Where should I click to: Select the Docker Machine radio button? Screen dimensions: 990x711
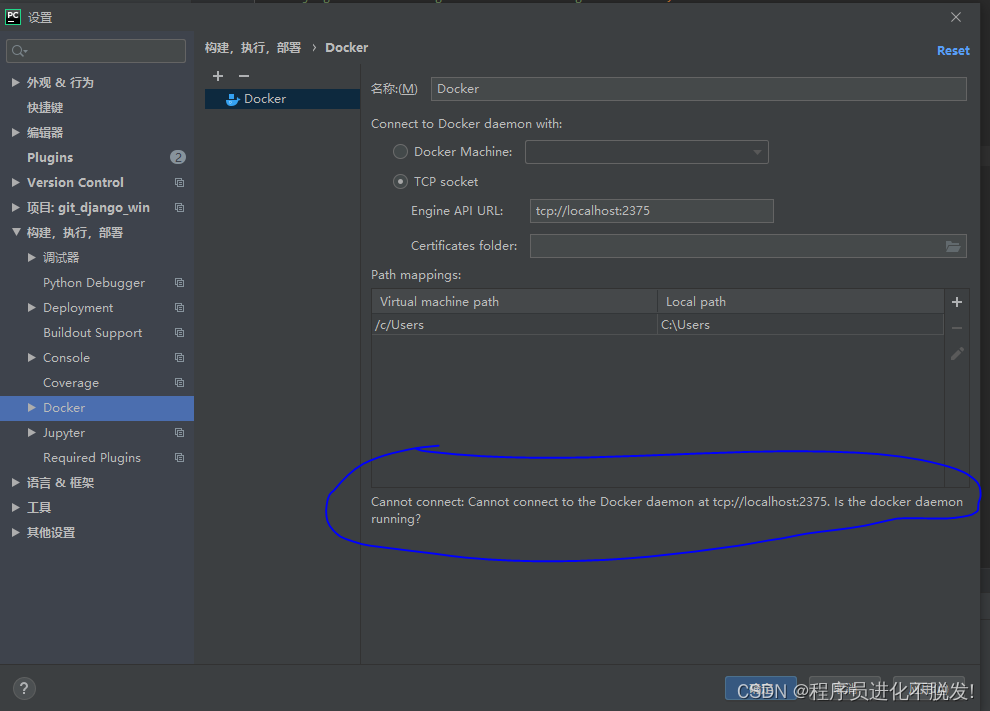click(x=401, y=152)
